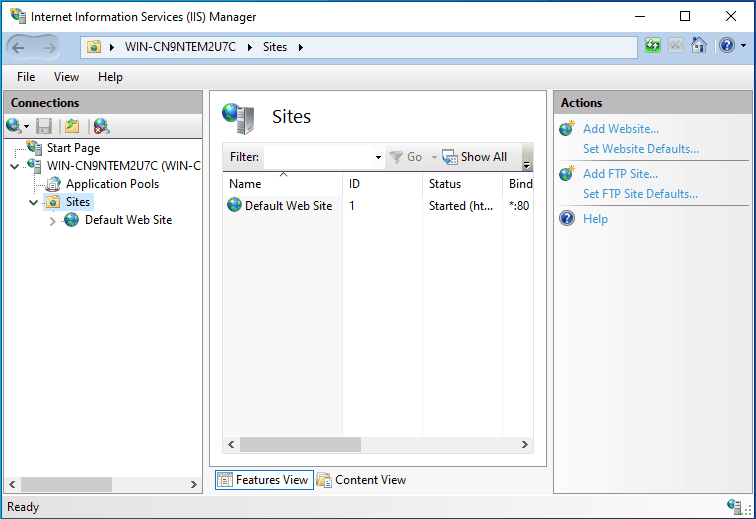
Task: Open the File menu
Action: (x=26, y=77)
